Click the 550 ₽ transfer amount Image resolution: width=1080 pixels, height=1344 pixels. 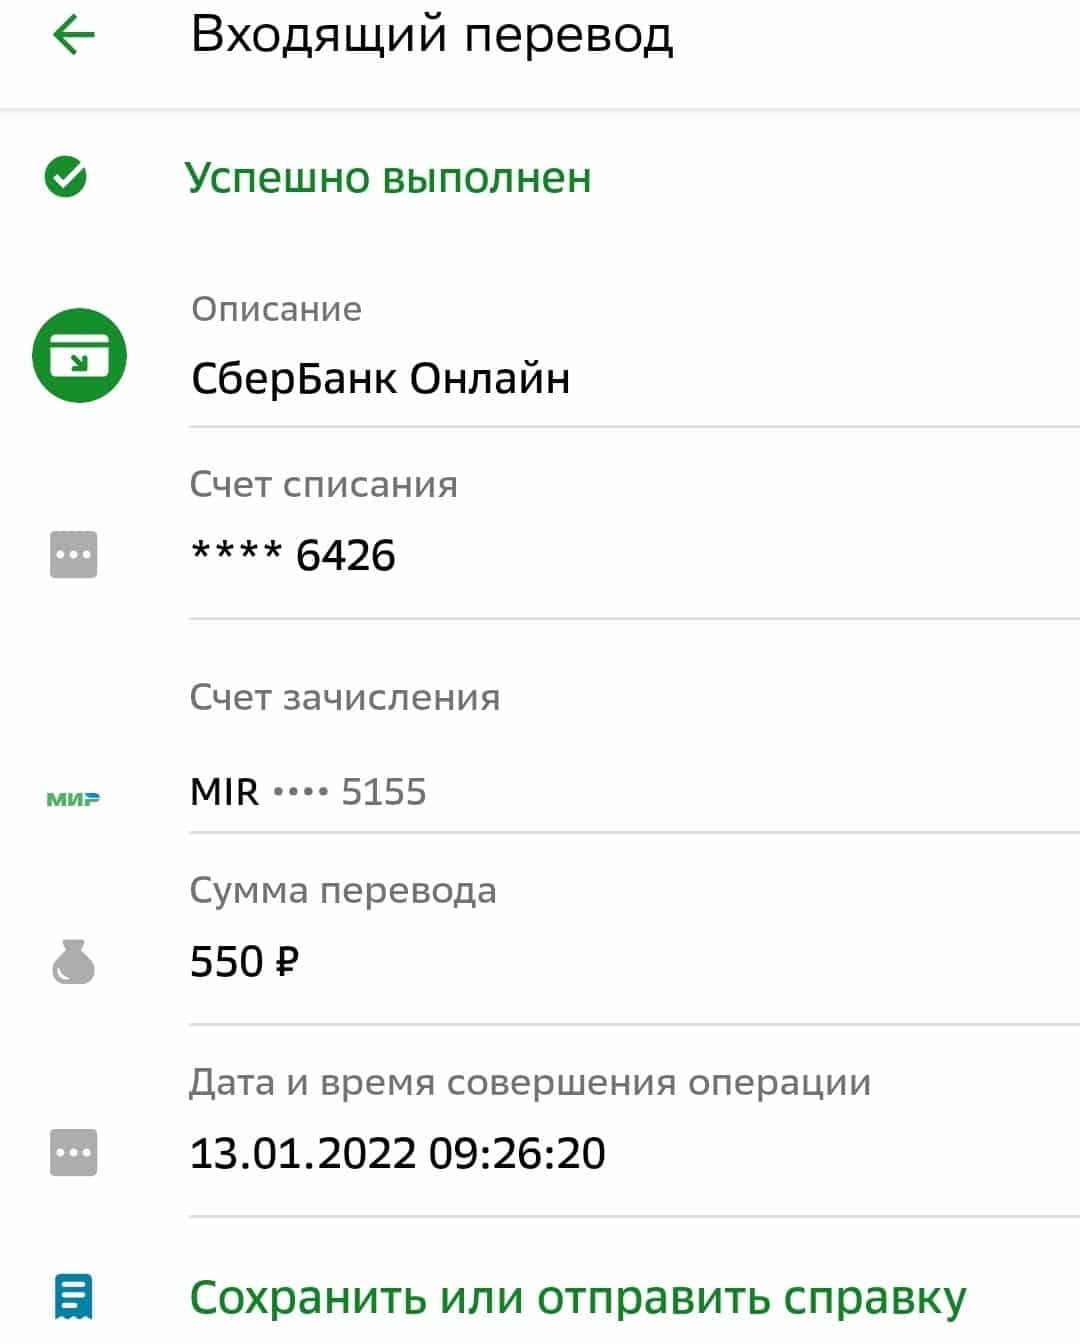pos(245,962)
